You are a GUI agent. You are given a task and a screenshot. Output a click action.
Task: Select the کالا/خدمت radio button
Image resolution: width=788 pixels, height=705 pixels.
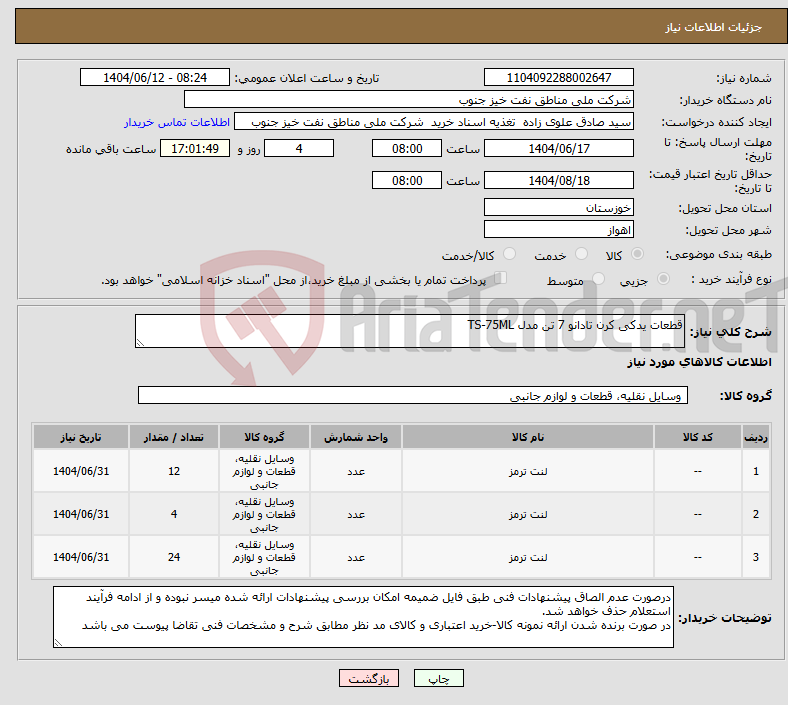pyautogui.click(x=509, y=254)
